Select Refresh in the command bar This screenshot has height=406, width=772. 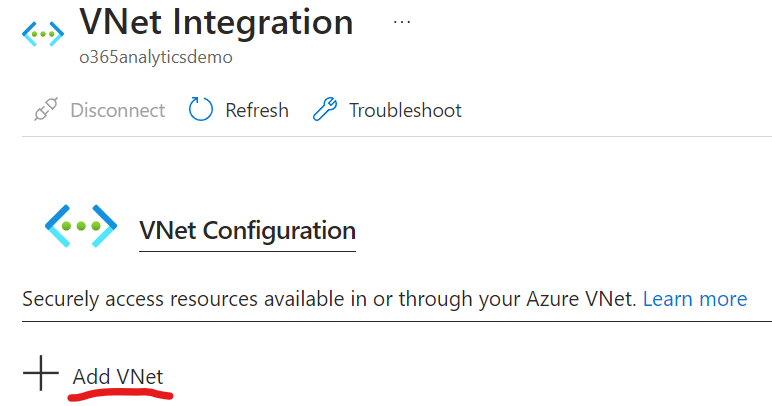(256, 110)
